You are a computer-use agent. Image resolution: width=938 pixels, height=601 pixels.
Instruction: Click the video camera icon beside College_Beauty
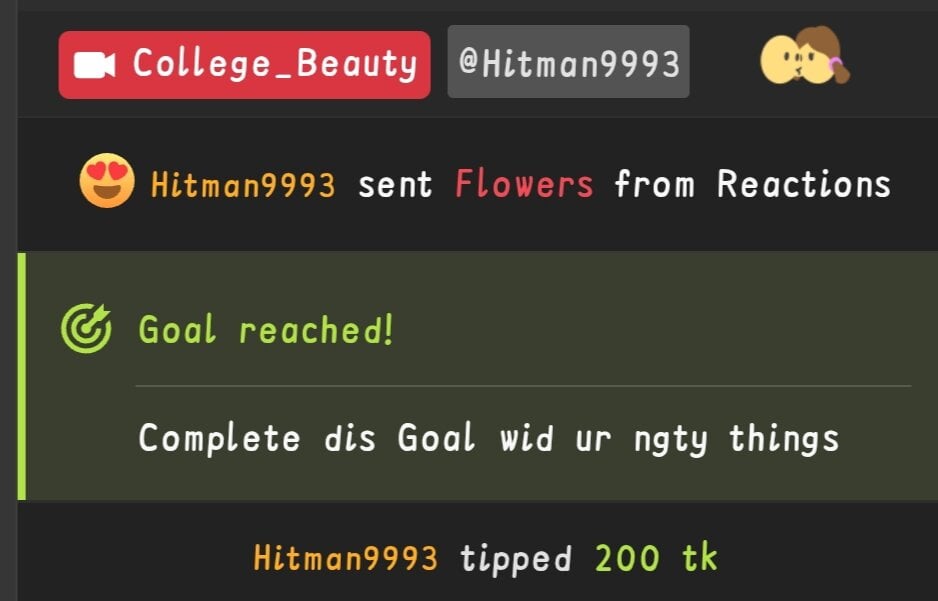tap(95, 65)
